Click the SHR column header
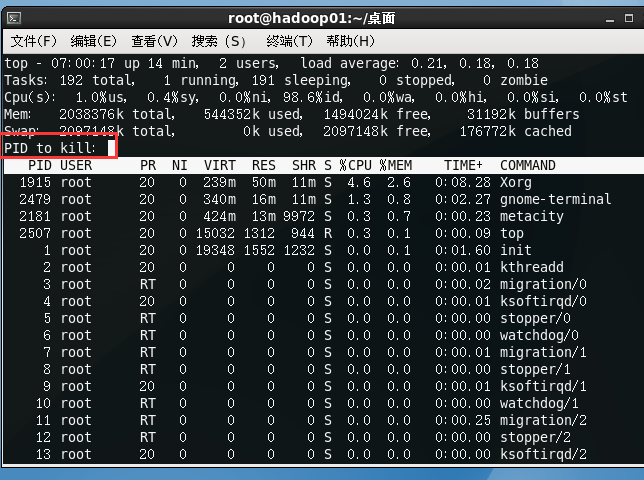 (304, 165)
